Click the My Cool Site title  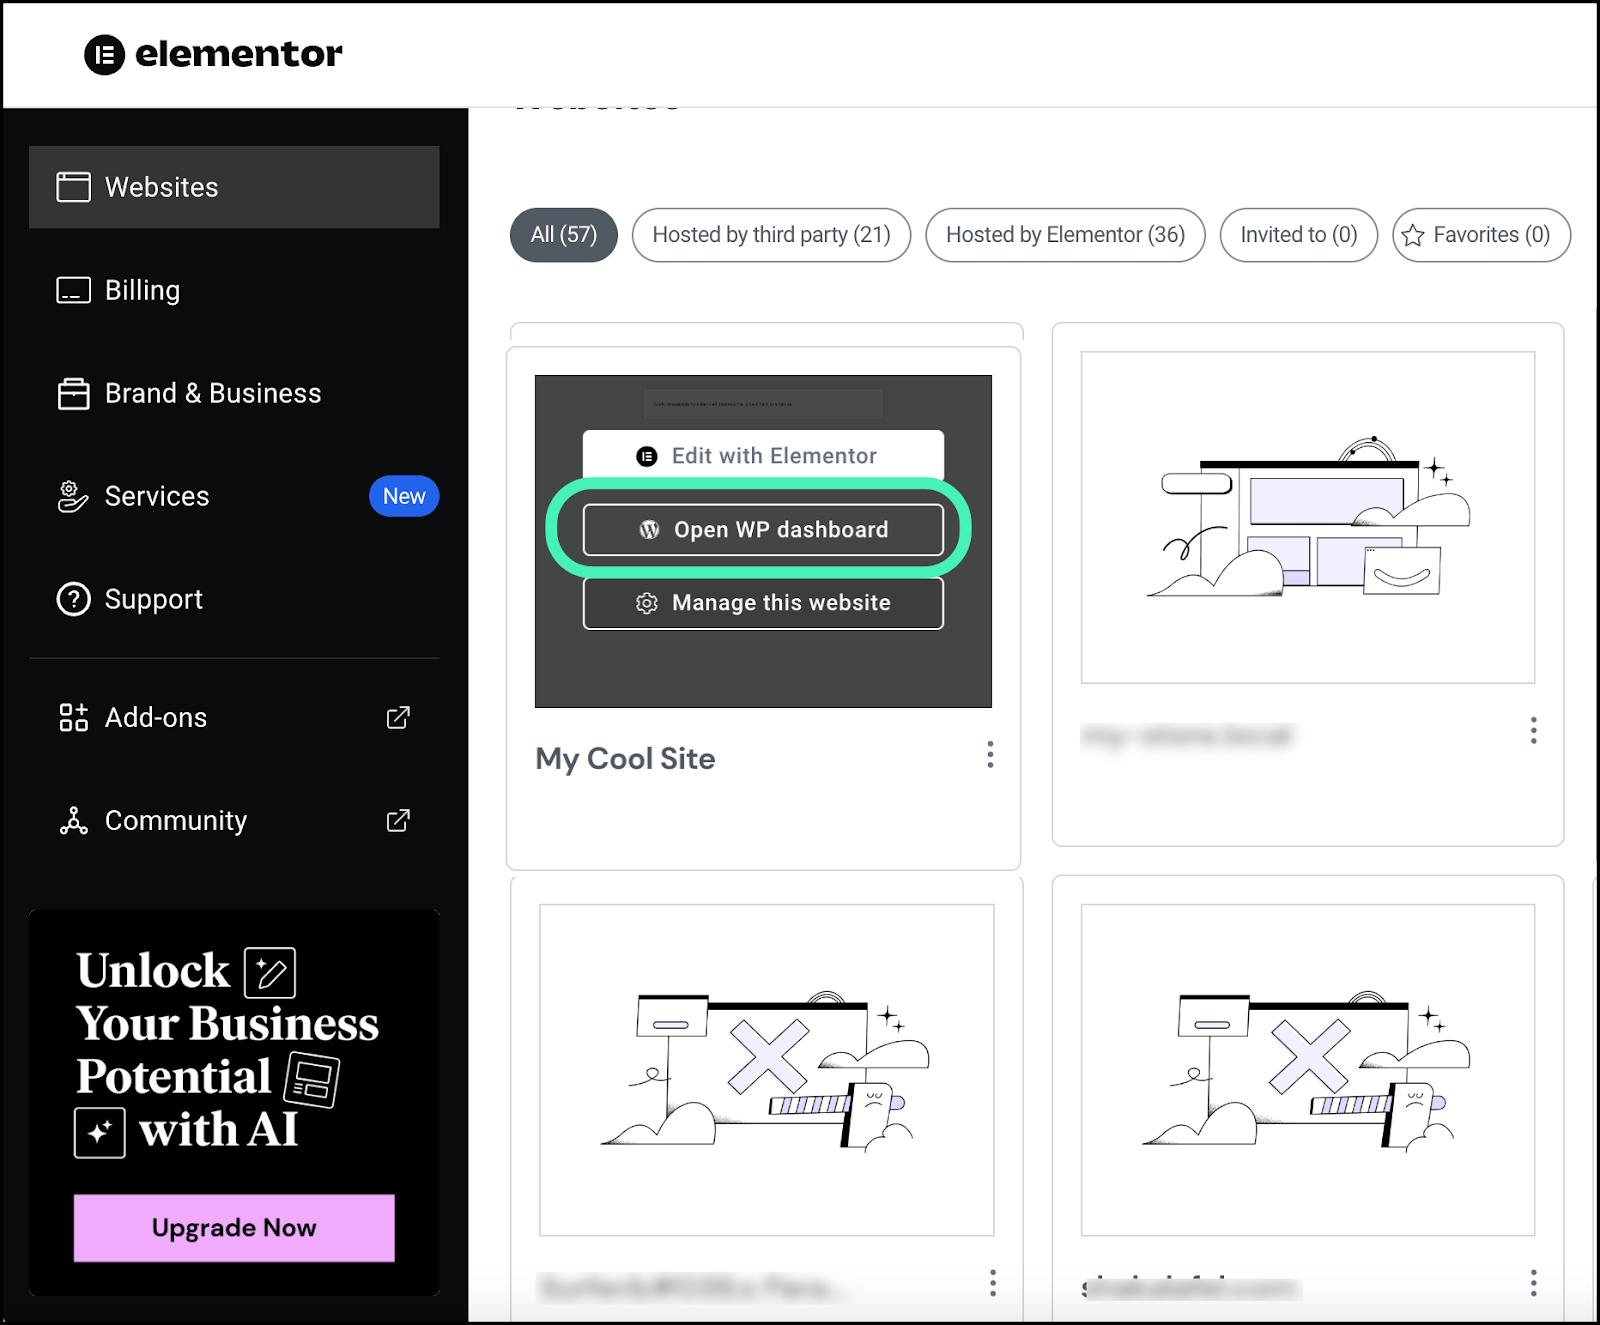click(x=625, y=759)
